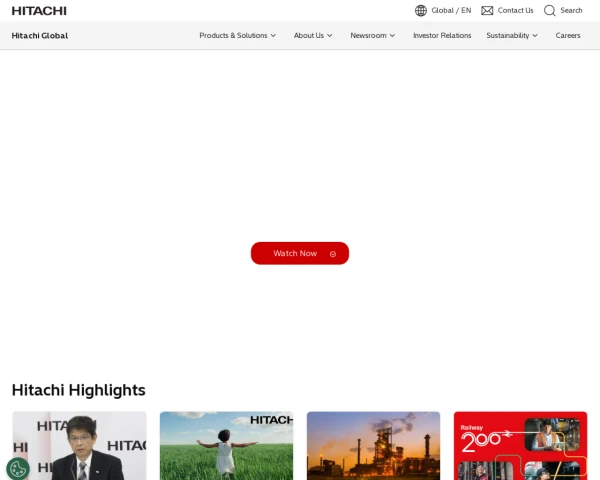This screenshot has height=480, width=600.
Task: Click the arrow icon in Watch Now
Action: click(x=333, y=254)
